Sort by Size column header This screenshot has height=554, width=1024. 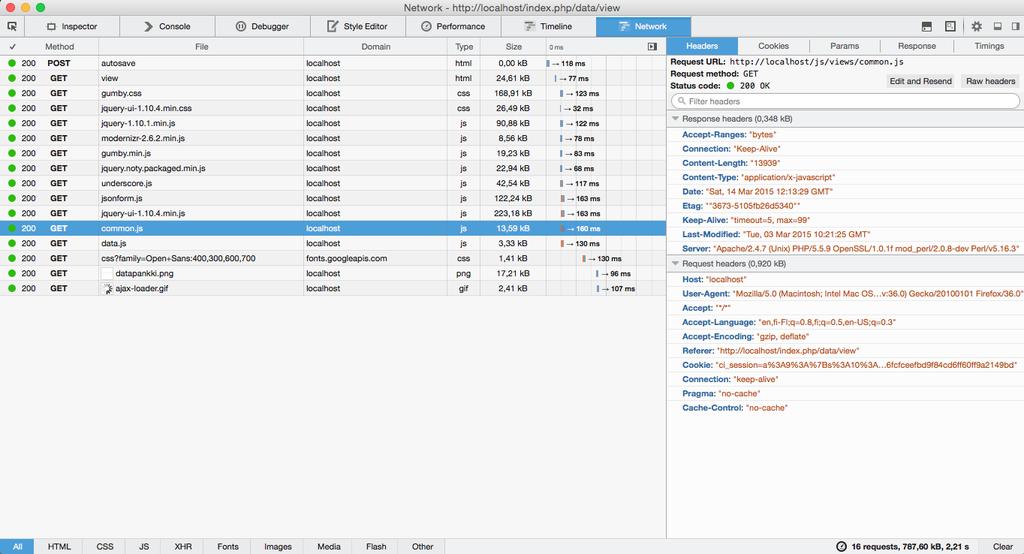[x=513, y=46]
